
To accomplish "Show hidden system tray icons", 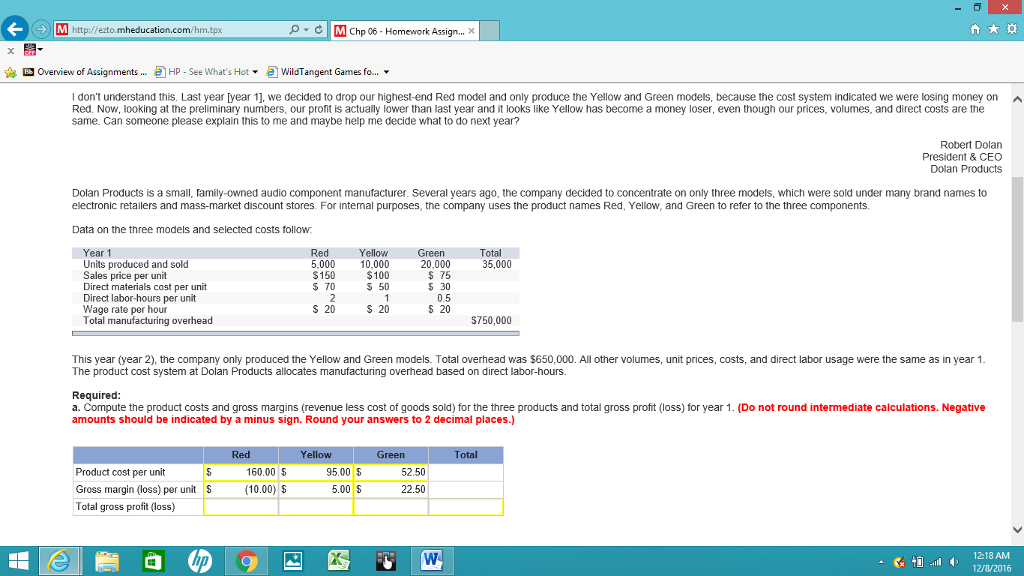I will pyautogui.click(x=881, y=562).
